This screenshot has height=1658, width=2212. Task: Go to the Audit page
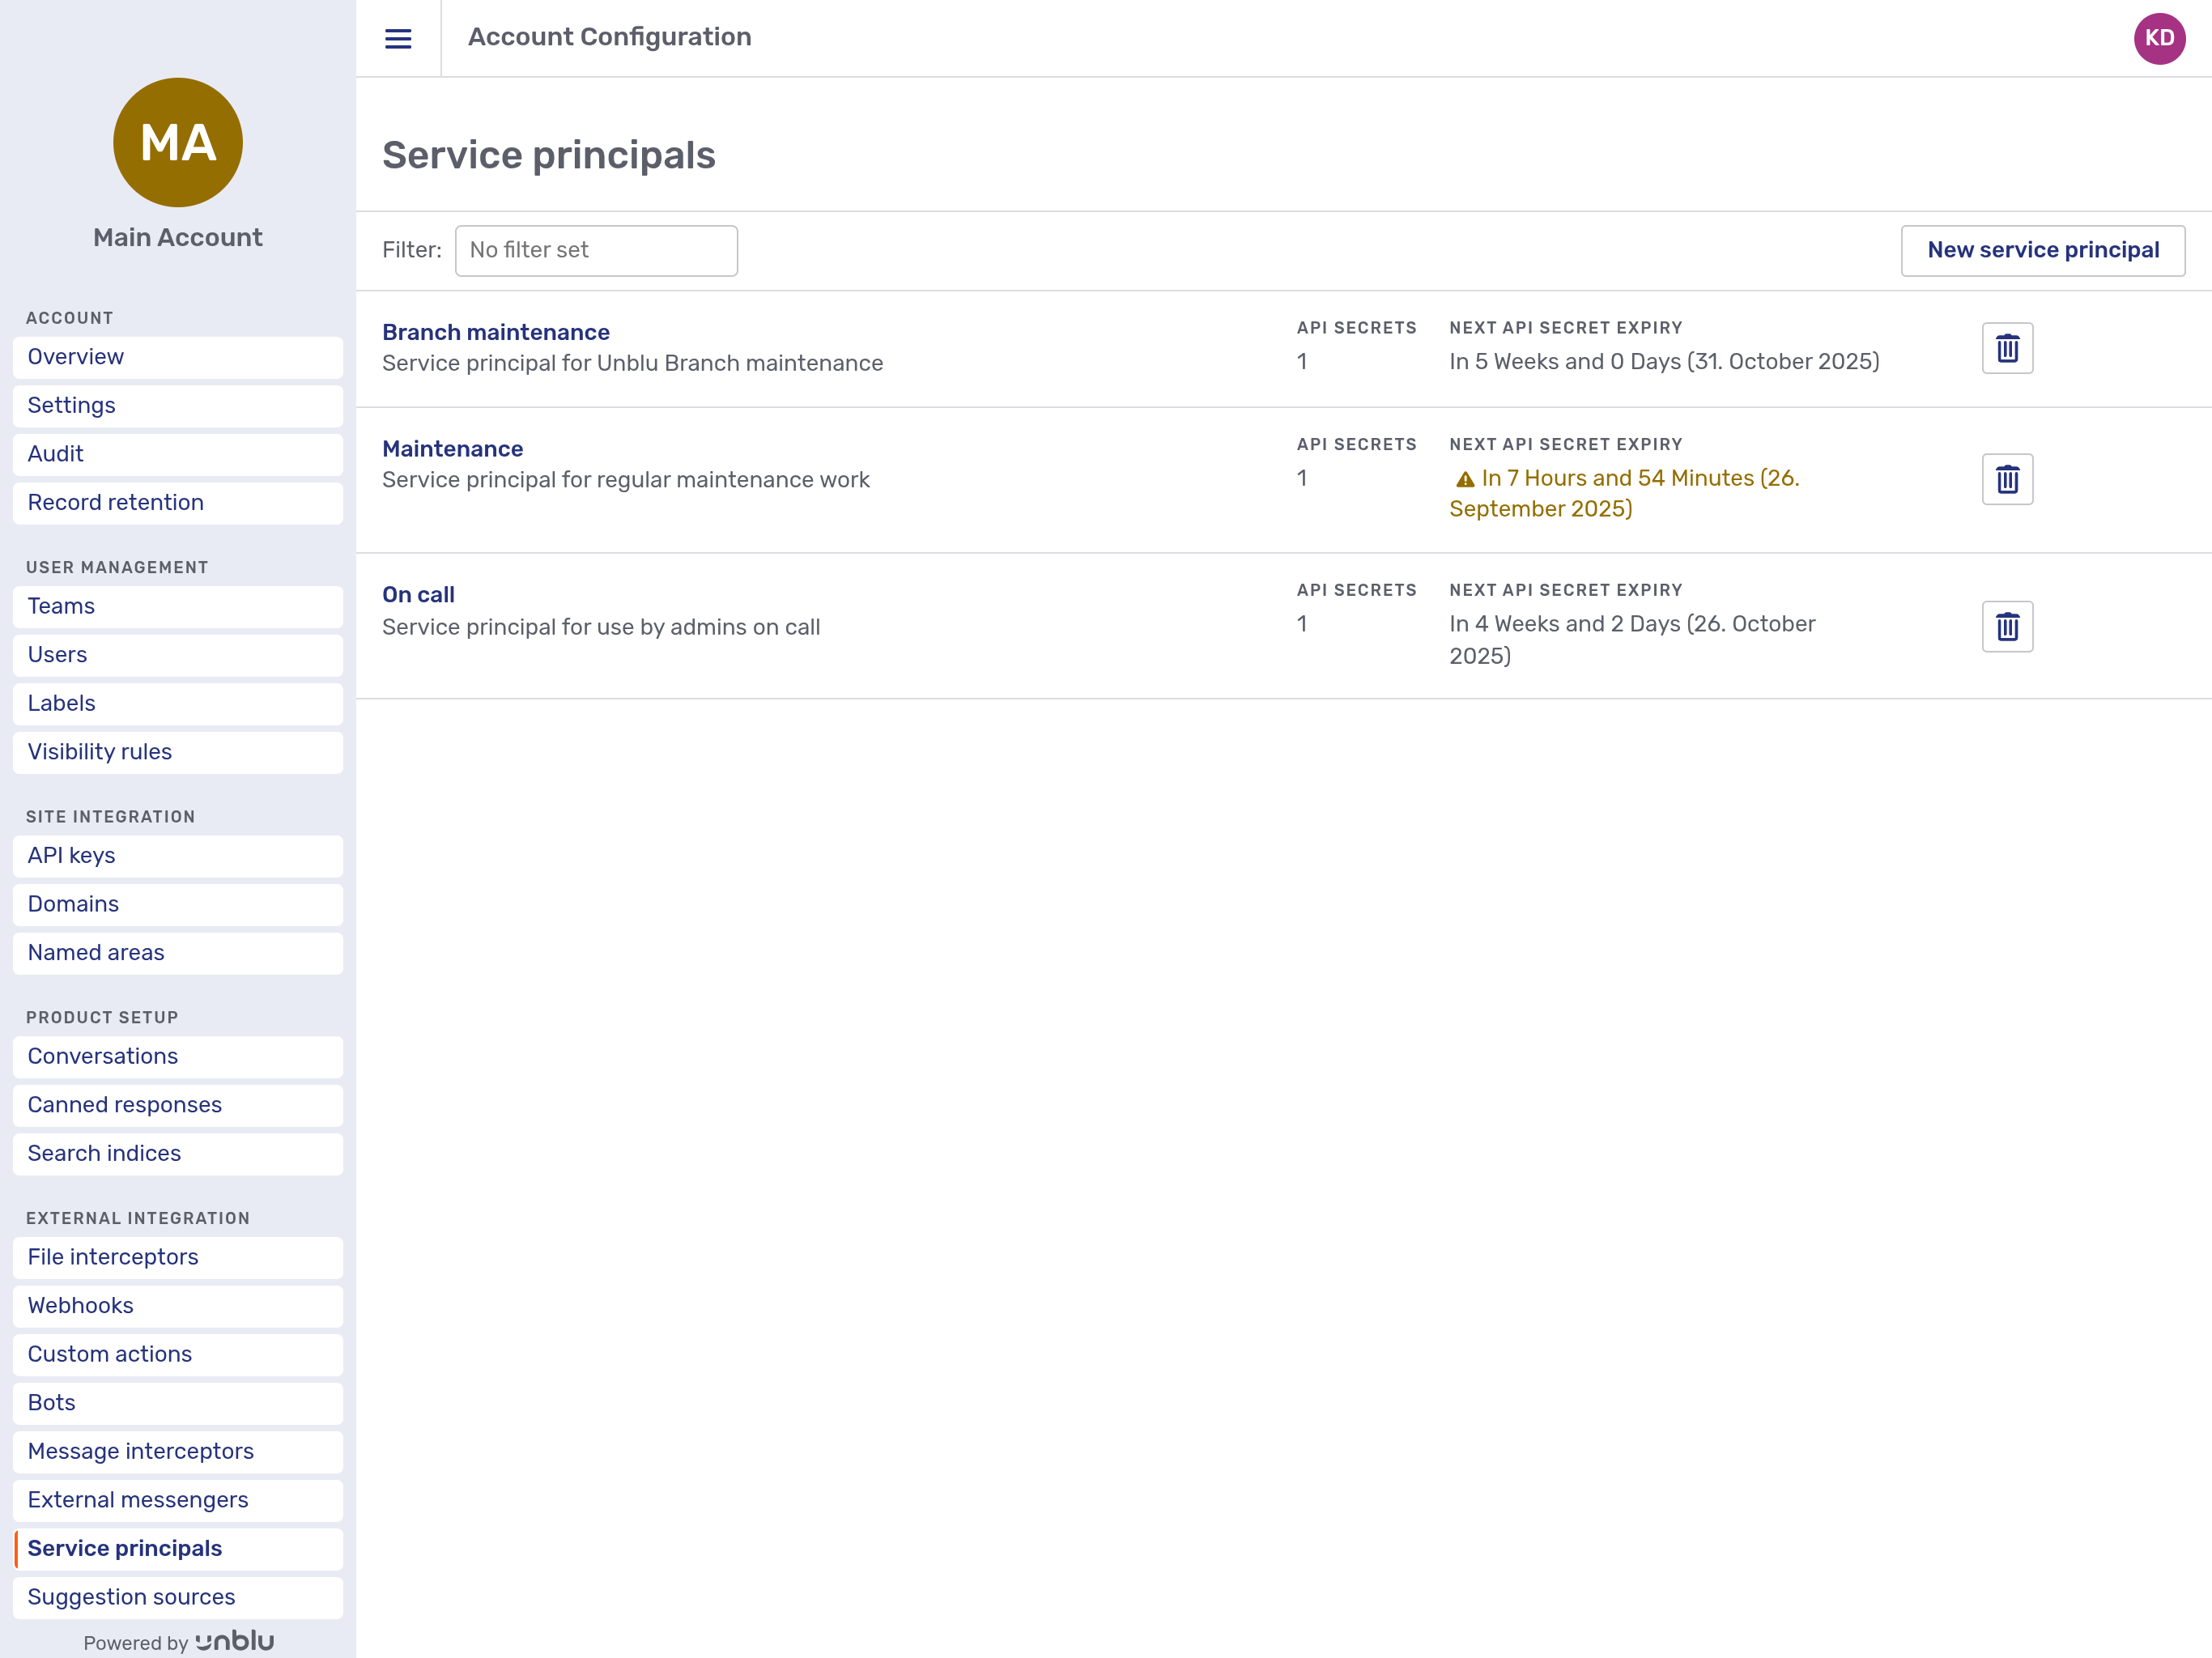[x=55, y=454]
